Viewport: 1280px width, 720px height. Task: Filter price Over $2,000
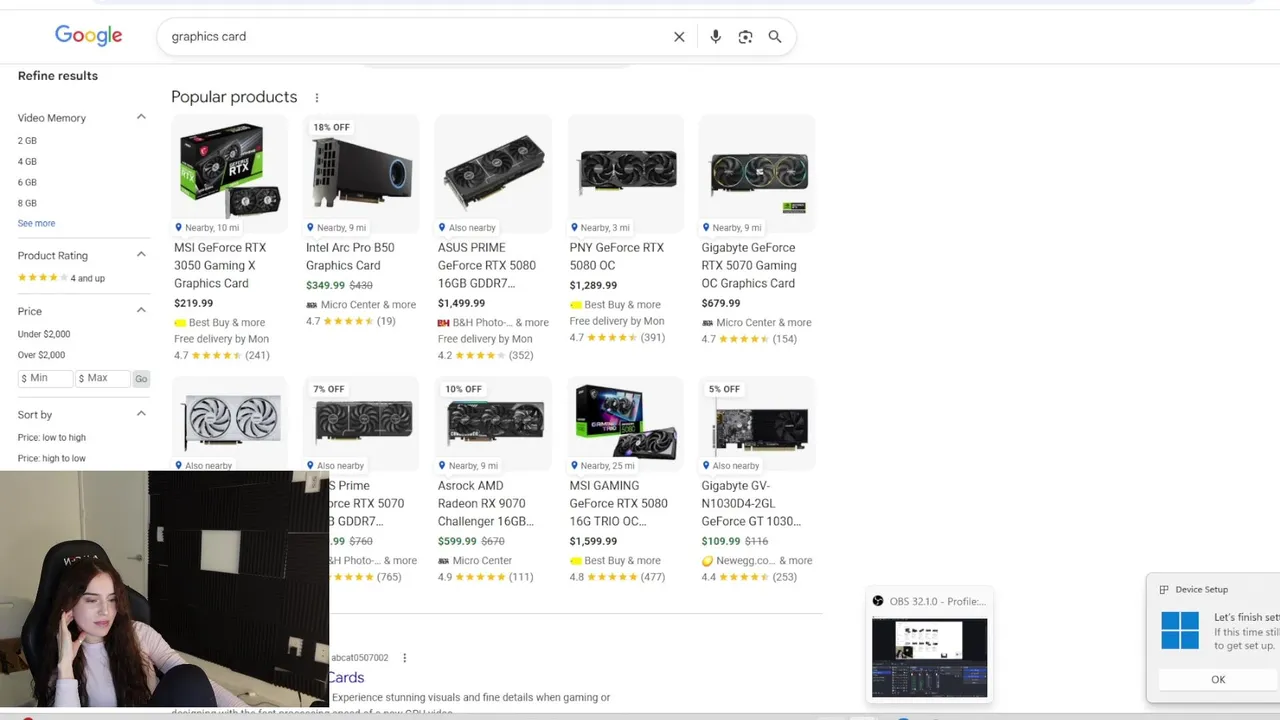click(x=41, y=355)
